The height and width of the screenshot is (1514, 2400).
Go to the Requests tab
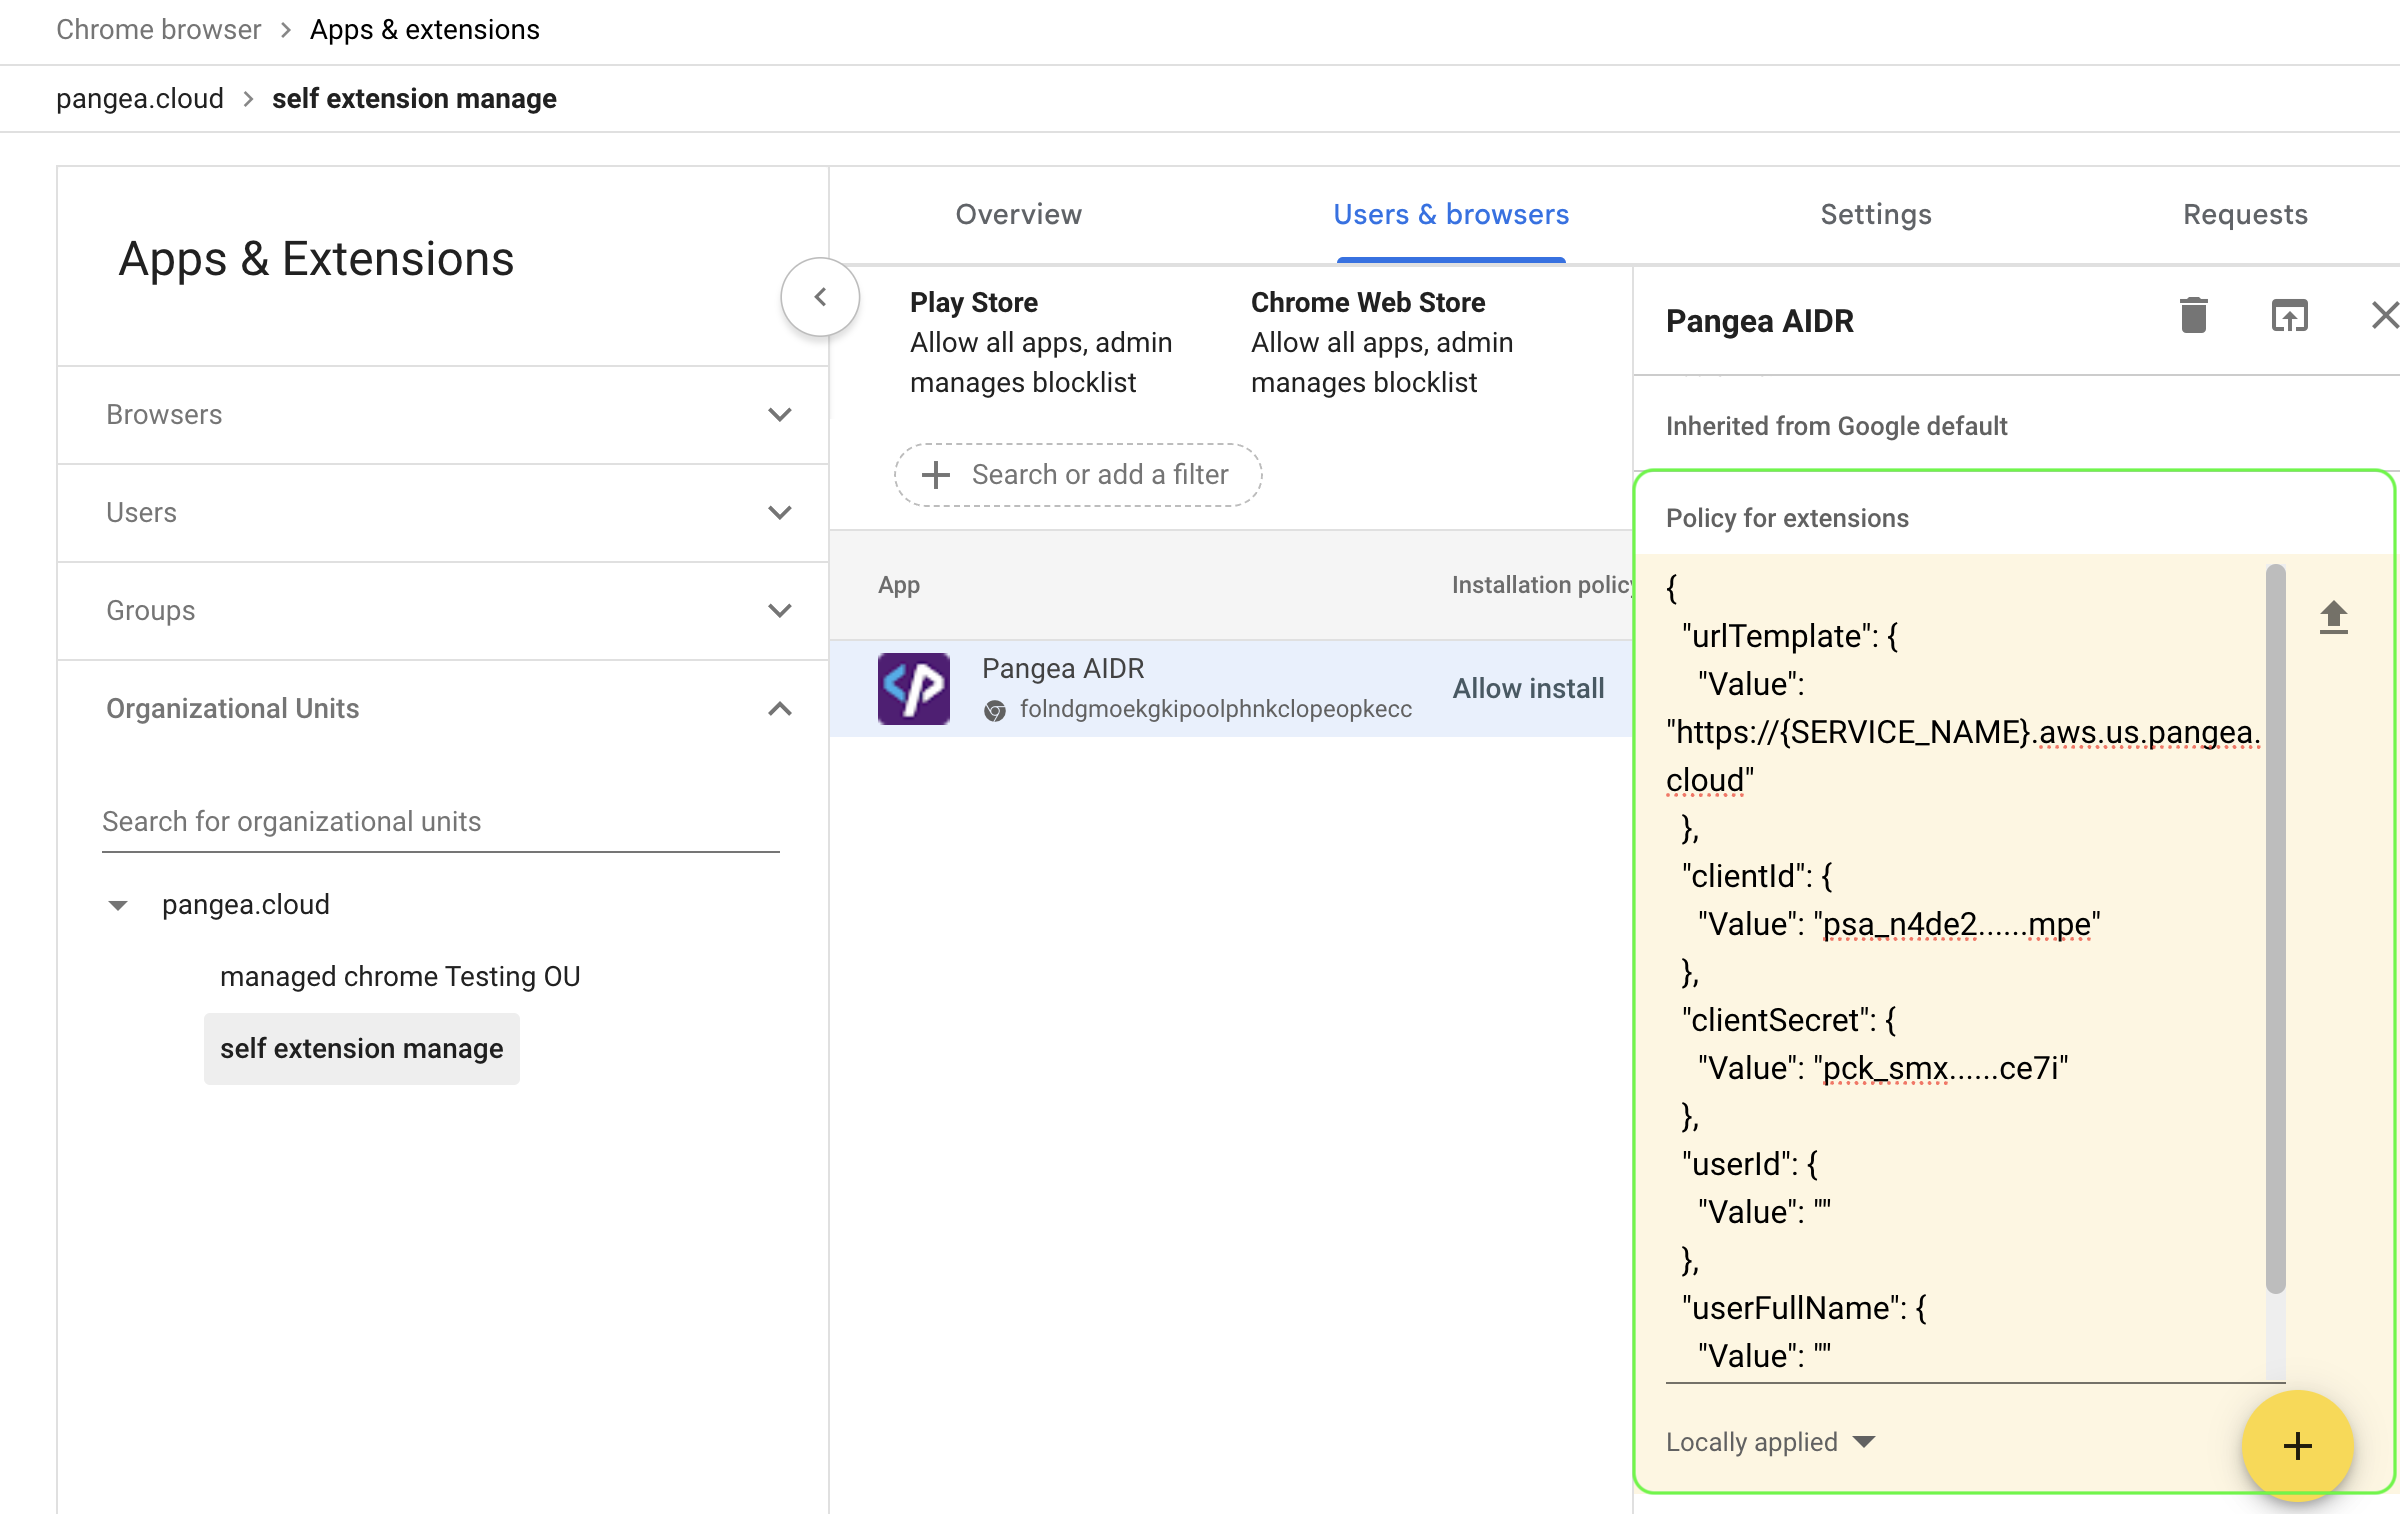pos(2245,215)
